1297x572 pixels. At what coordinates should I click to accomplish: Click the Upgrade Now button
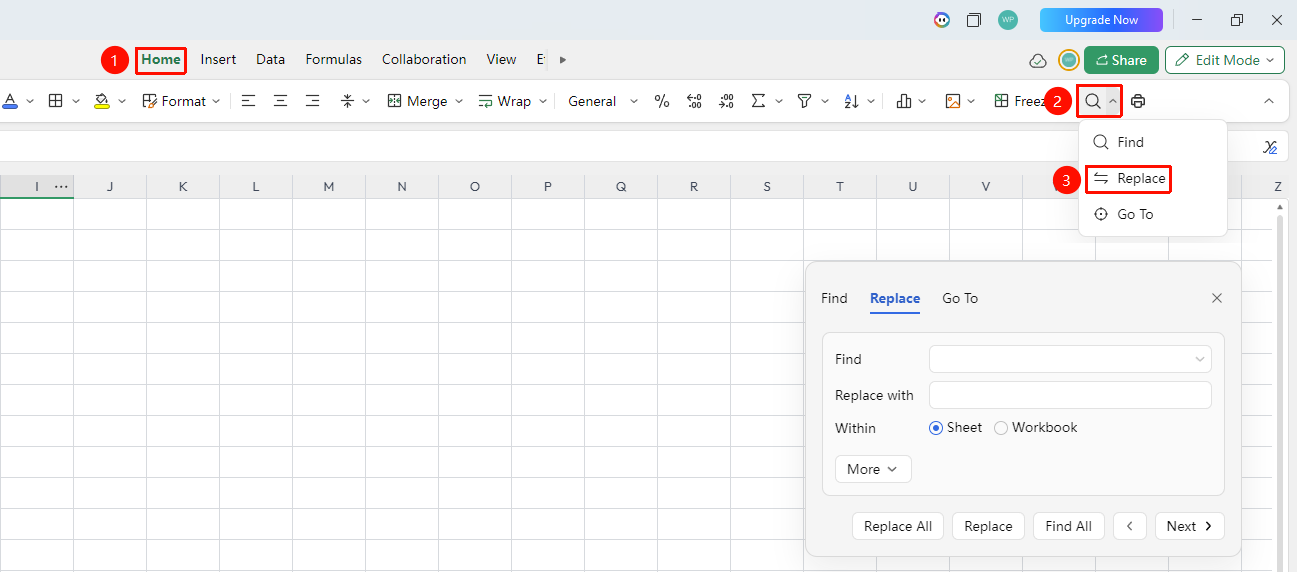point(1101,20)
